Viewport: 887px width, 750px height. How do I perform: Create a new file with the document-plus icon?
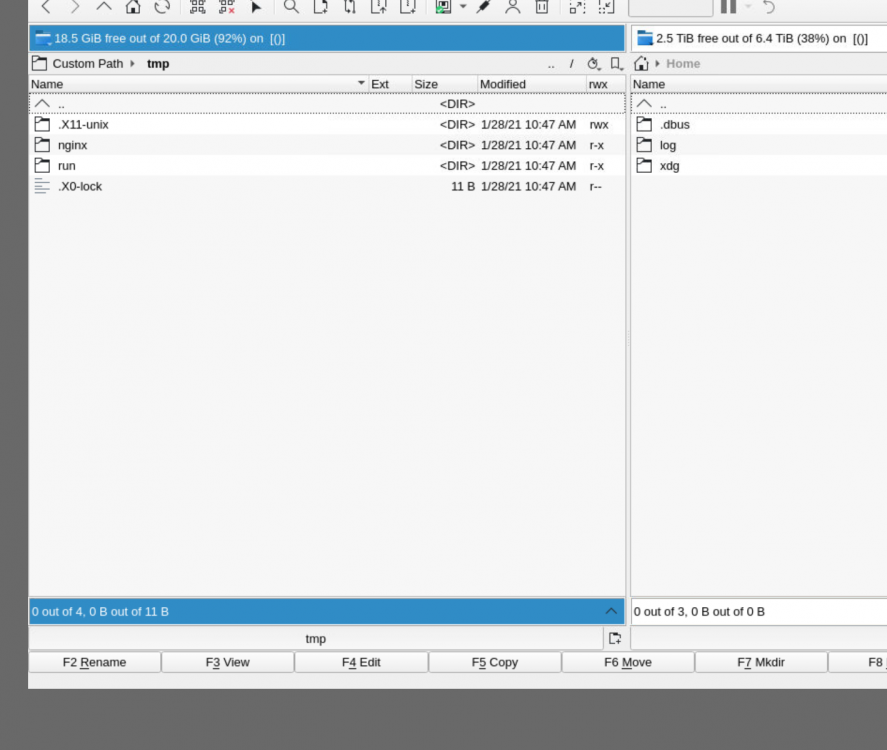click(321, 7)
